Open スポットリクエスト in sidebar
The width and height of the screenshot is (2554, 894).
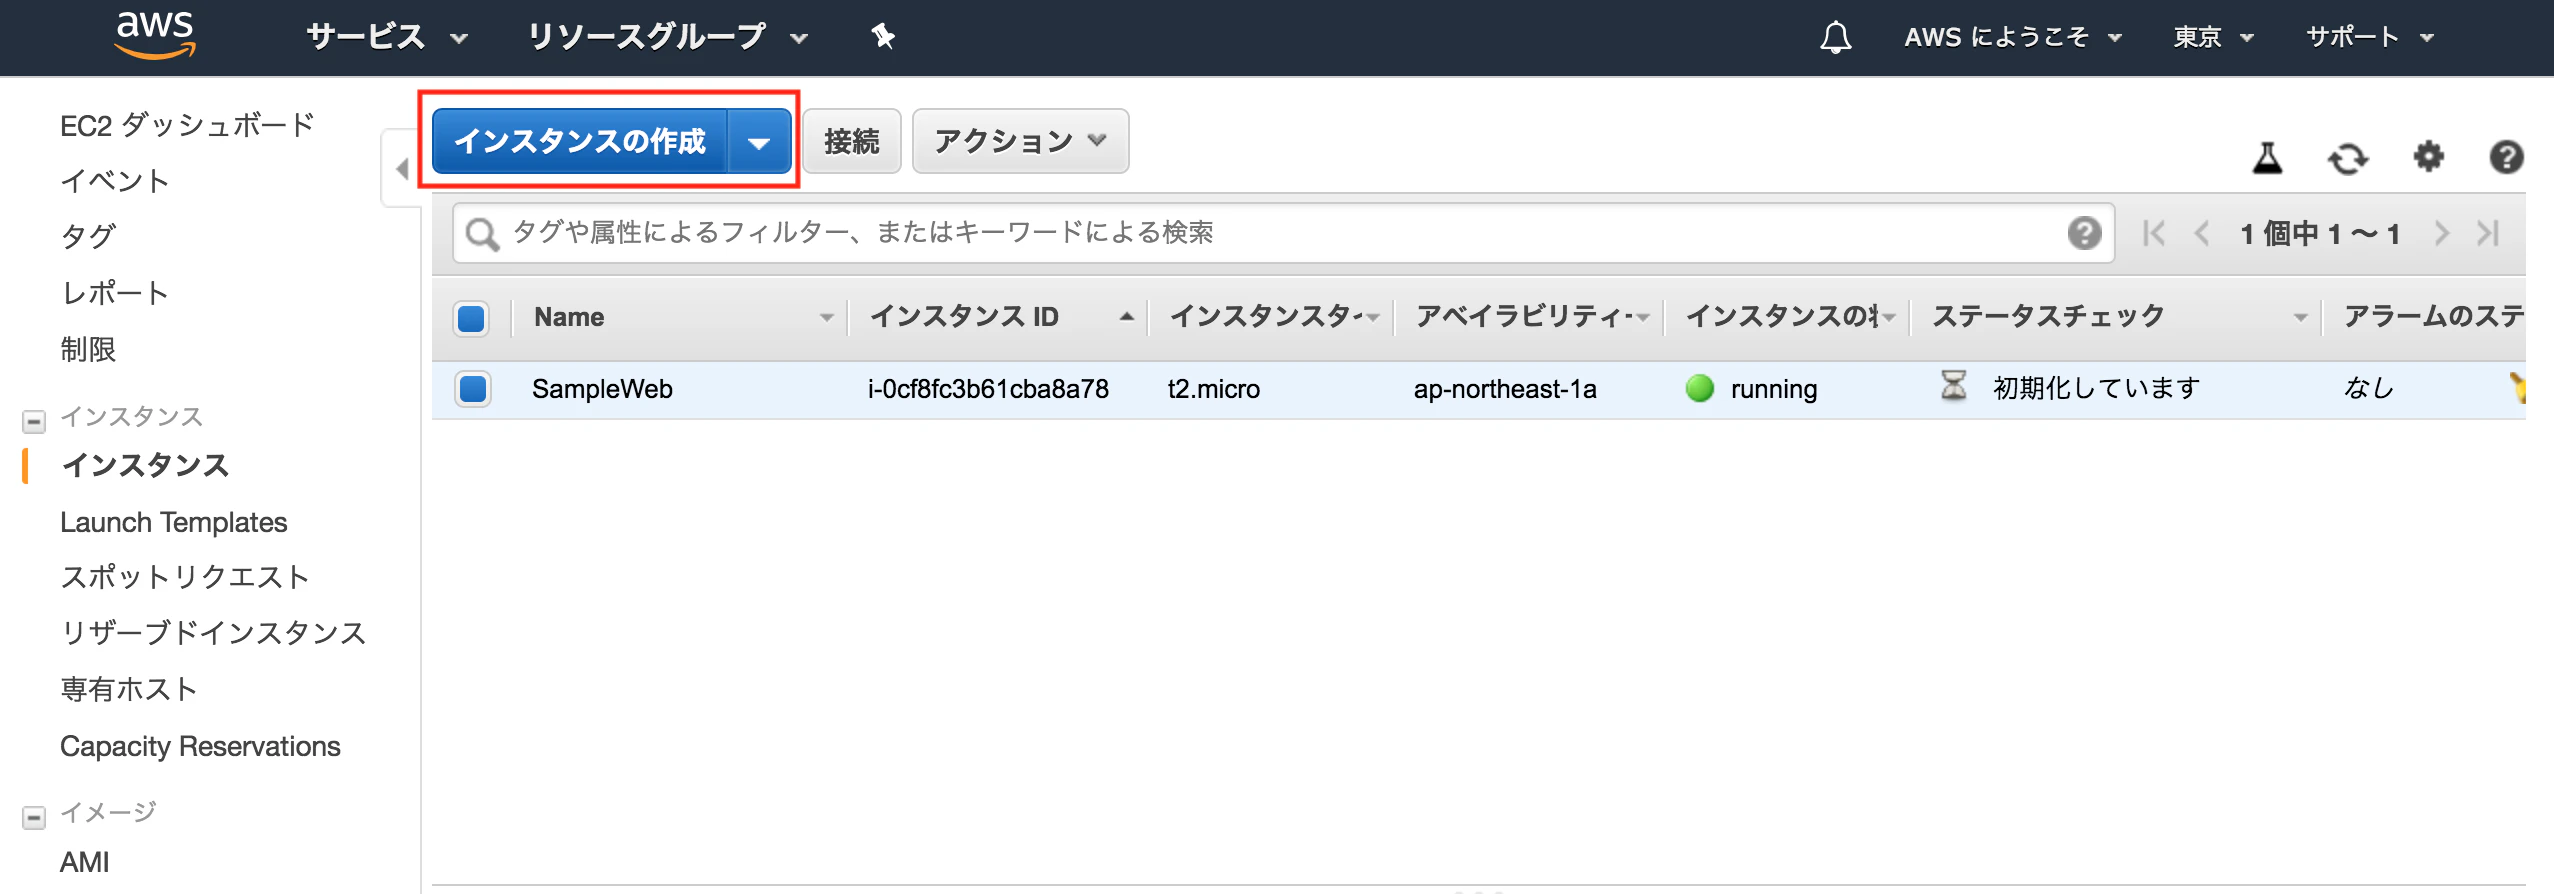pos(185,577)
